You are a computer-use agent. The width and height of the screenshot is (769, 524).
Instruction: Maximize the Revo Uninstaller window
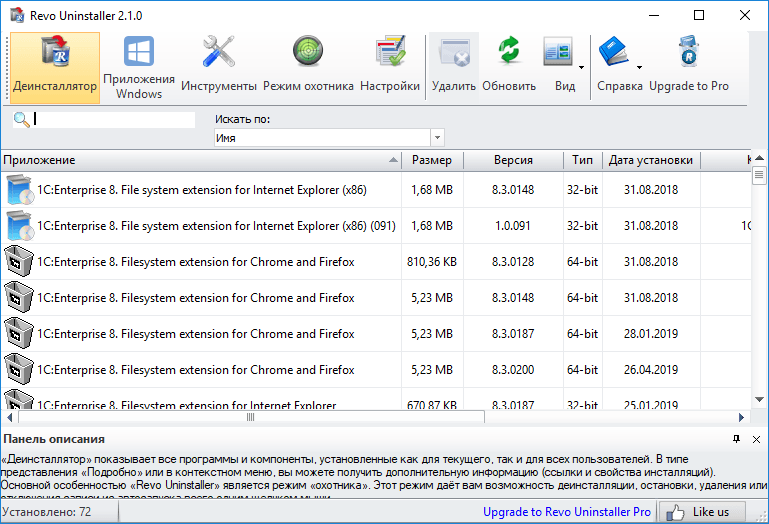coord(699,15)
